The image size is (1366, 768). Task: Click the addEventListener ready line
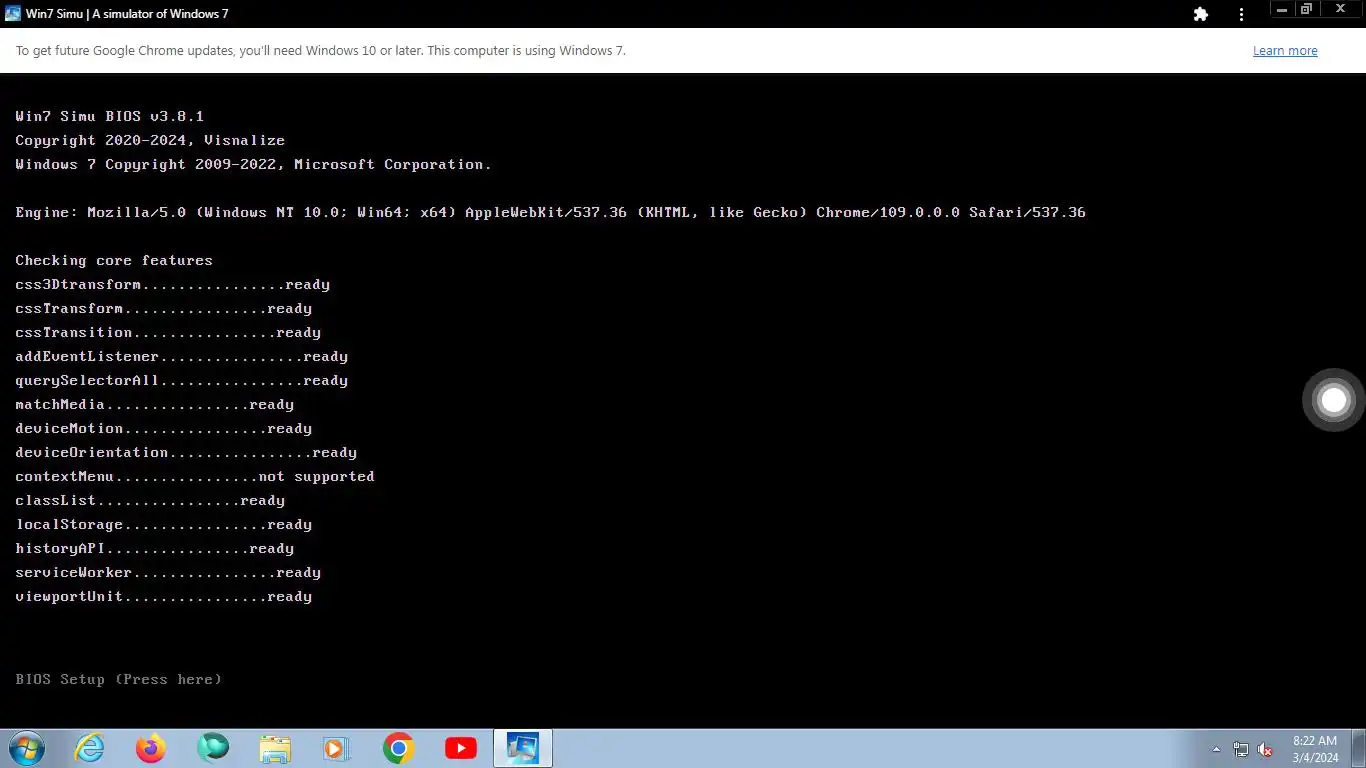click(181, 356)
